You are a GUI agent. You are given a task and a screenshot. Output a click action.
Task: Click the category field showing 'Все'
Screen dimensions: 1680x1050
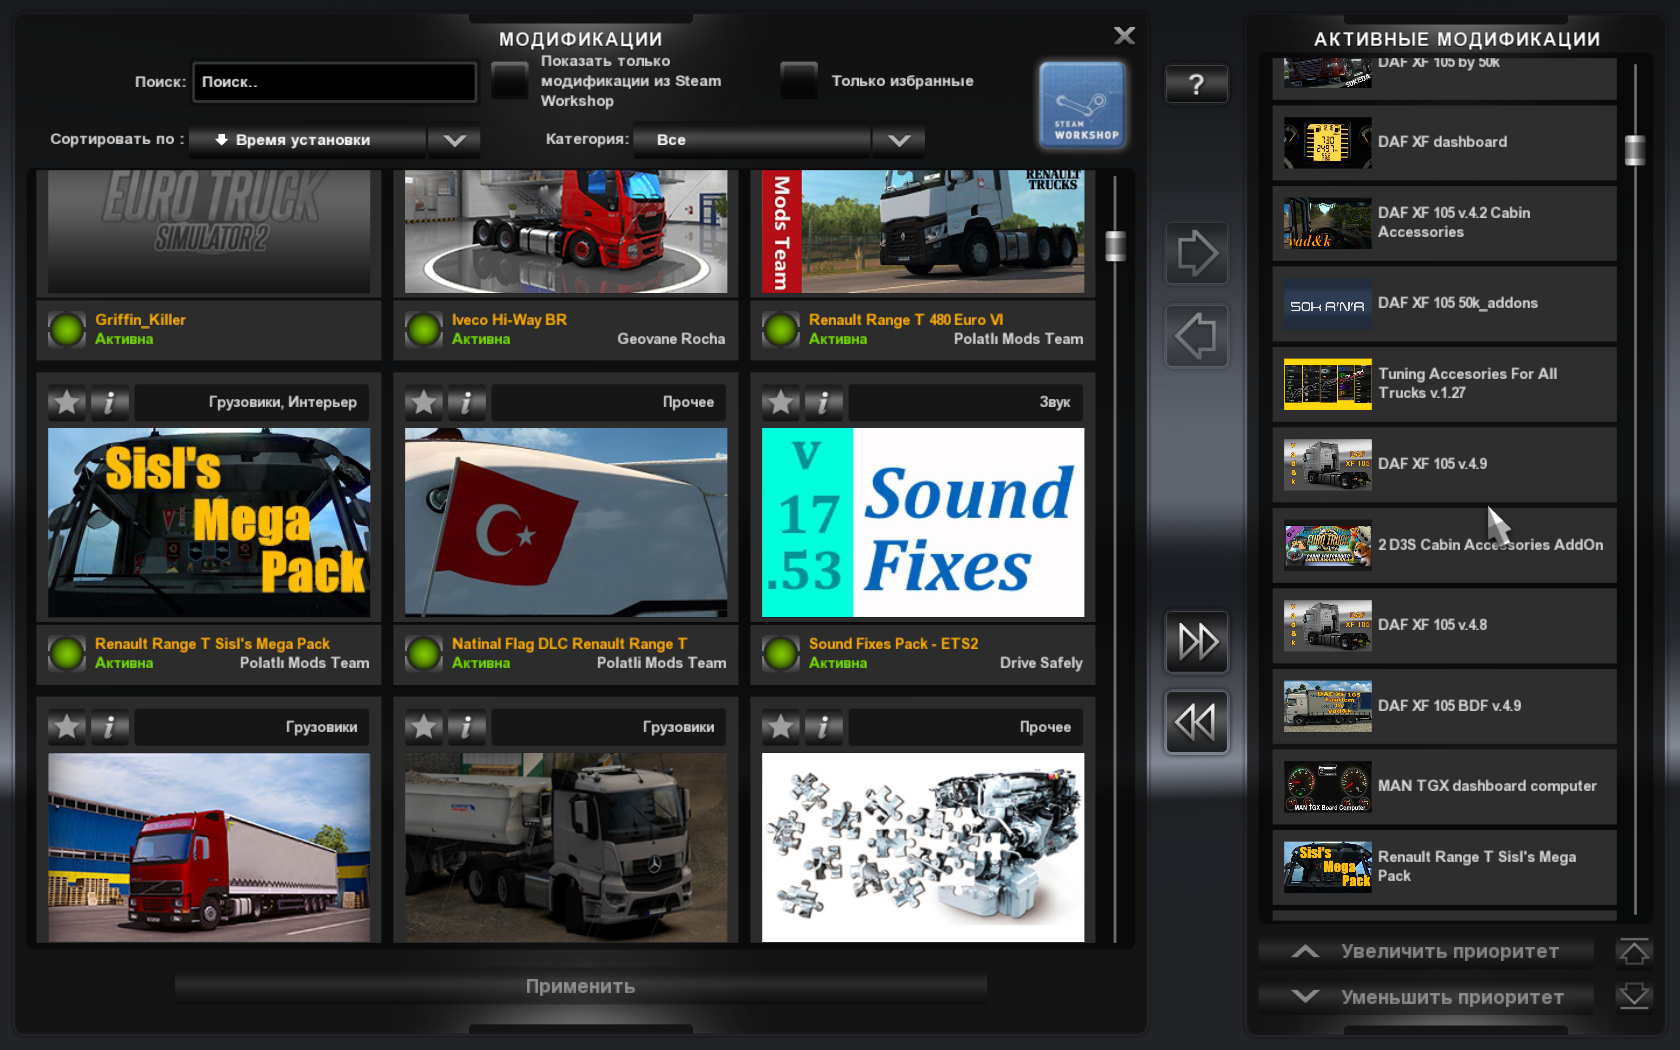click(x=752, y=140)
